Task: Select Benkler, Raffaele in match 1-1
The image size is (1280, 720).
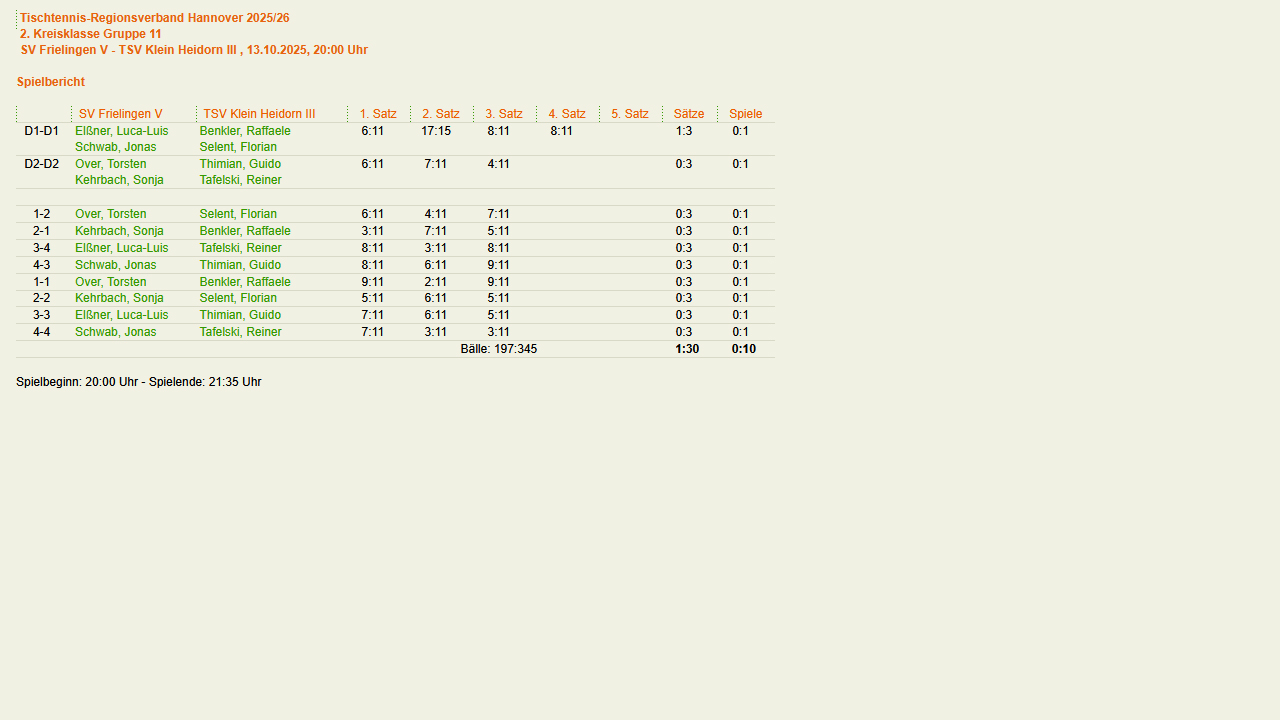Action: 245,282
